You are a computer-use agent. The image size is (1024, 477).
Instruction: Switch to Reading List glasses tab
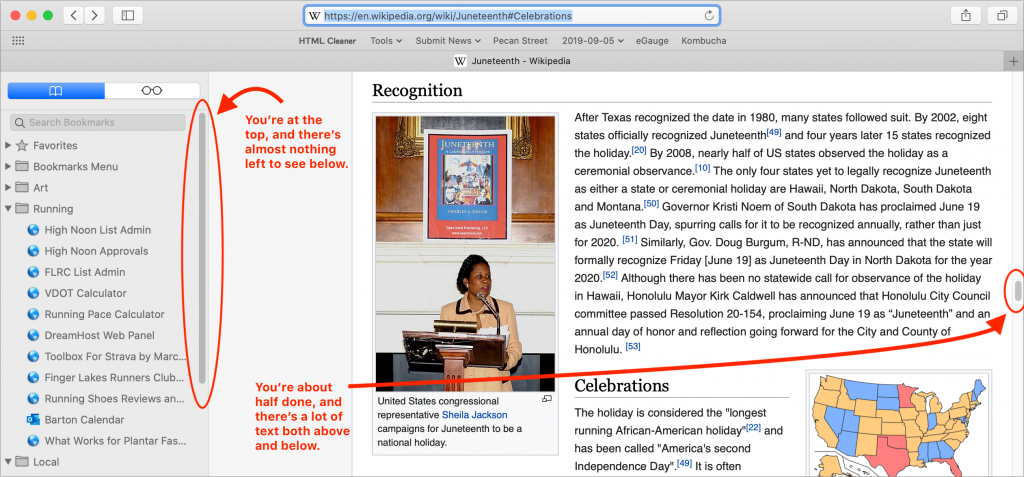[x=151, y=91]
